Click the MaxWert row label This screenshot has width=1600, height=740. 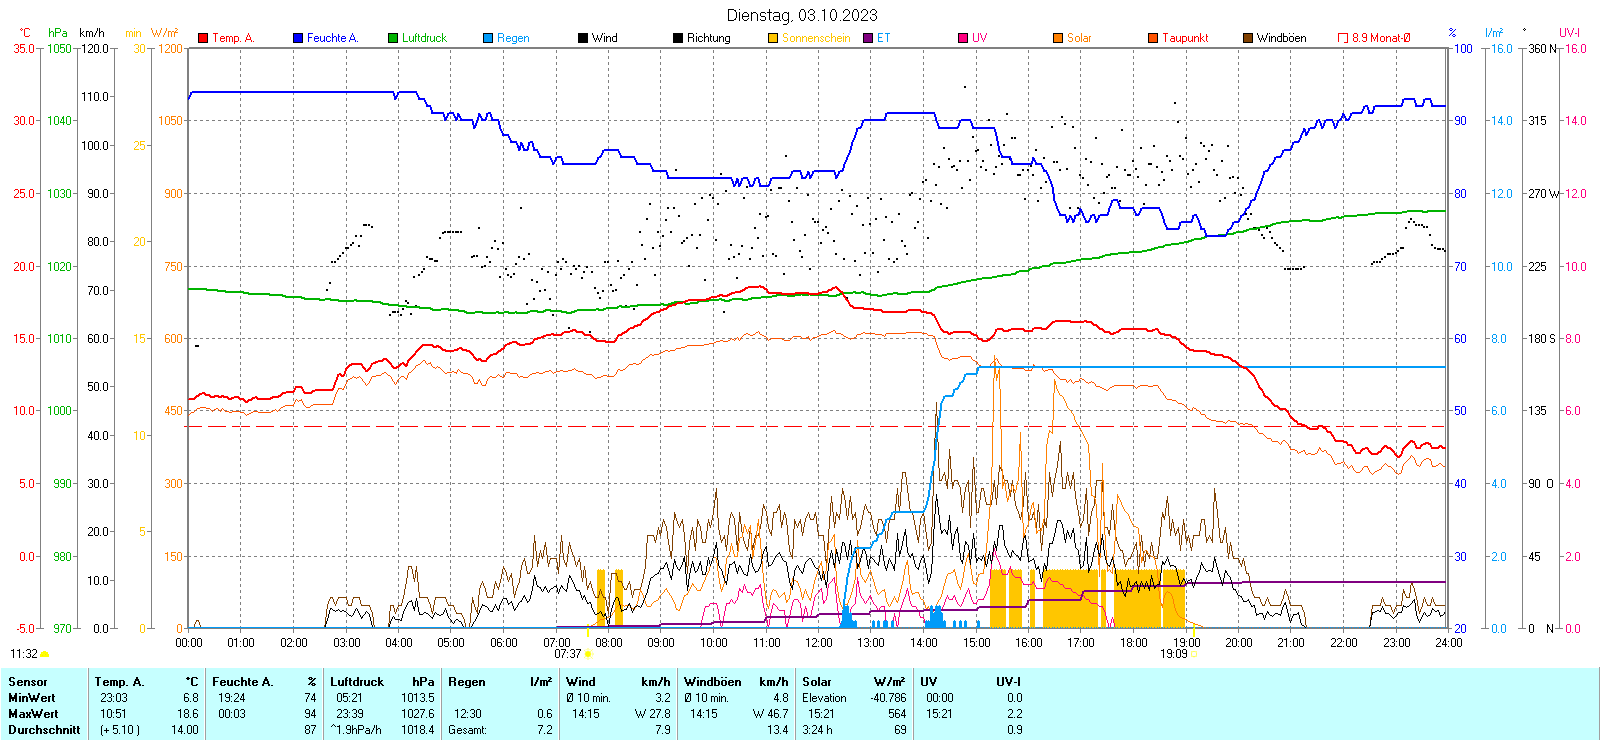tap(33, 714)
